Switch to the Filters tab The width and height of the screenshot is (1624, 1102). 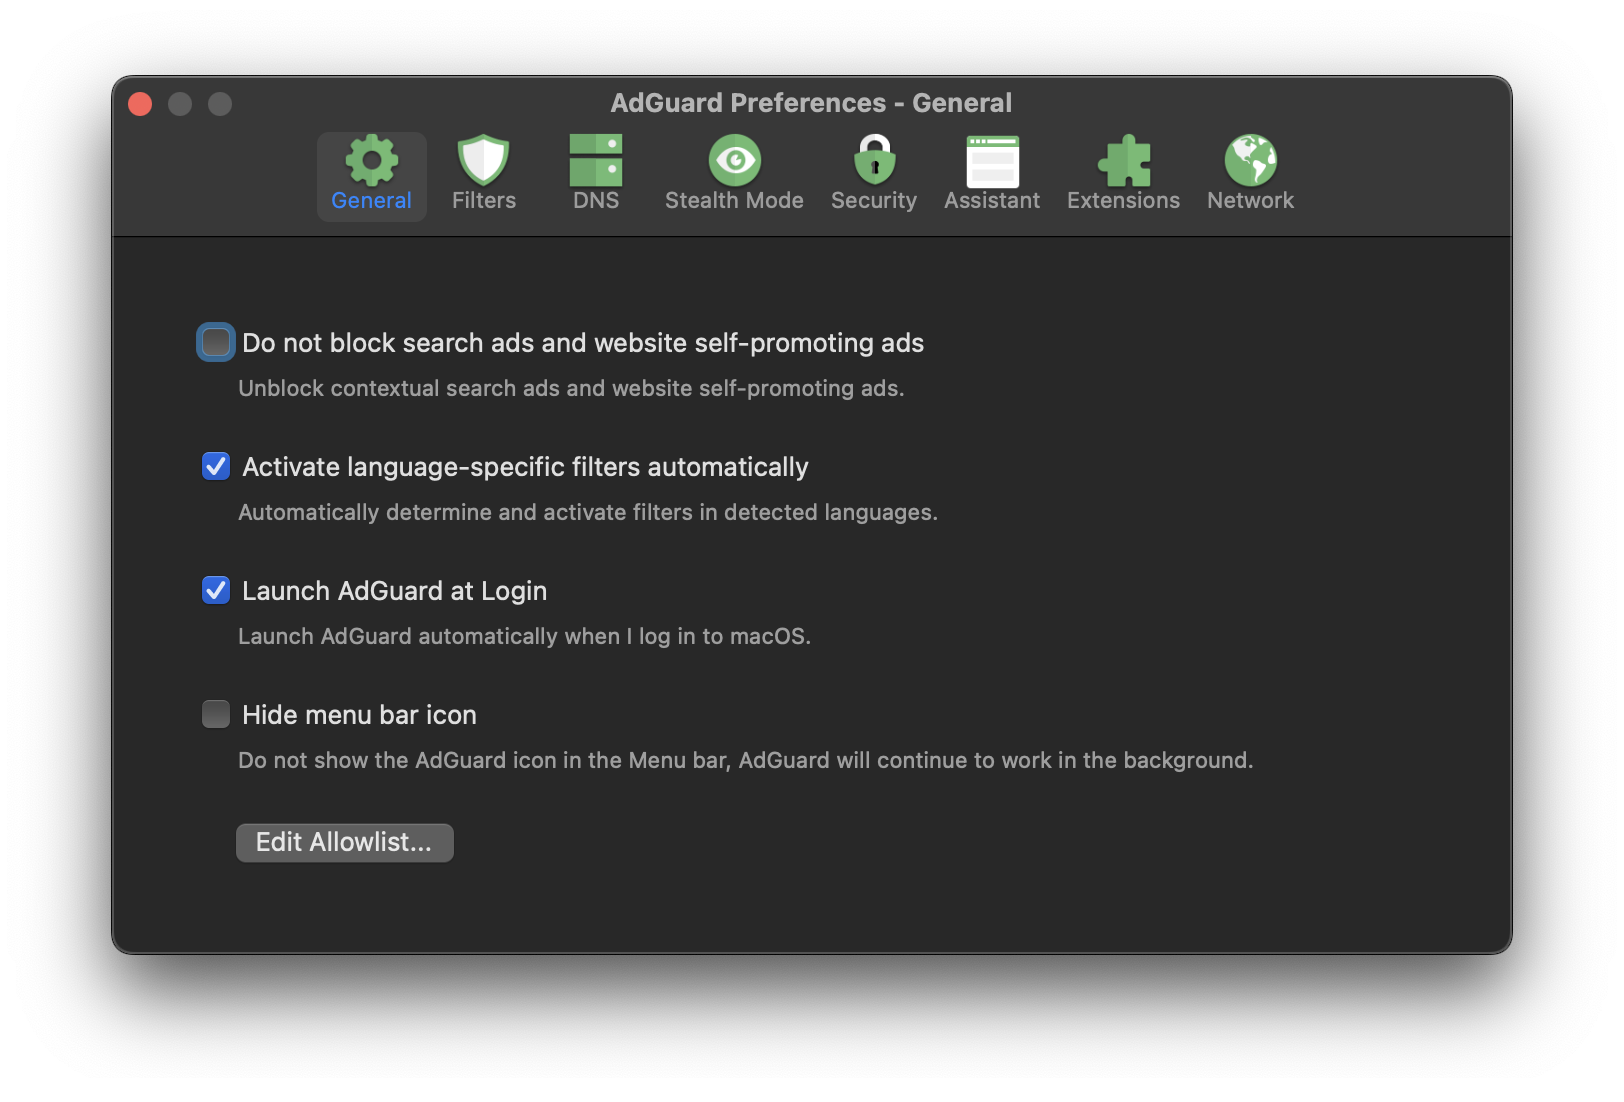pyautogui.click(x=483, y=175)
